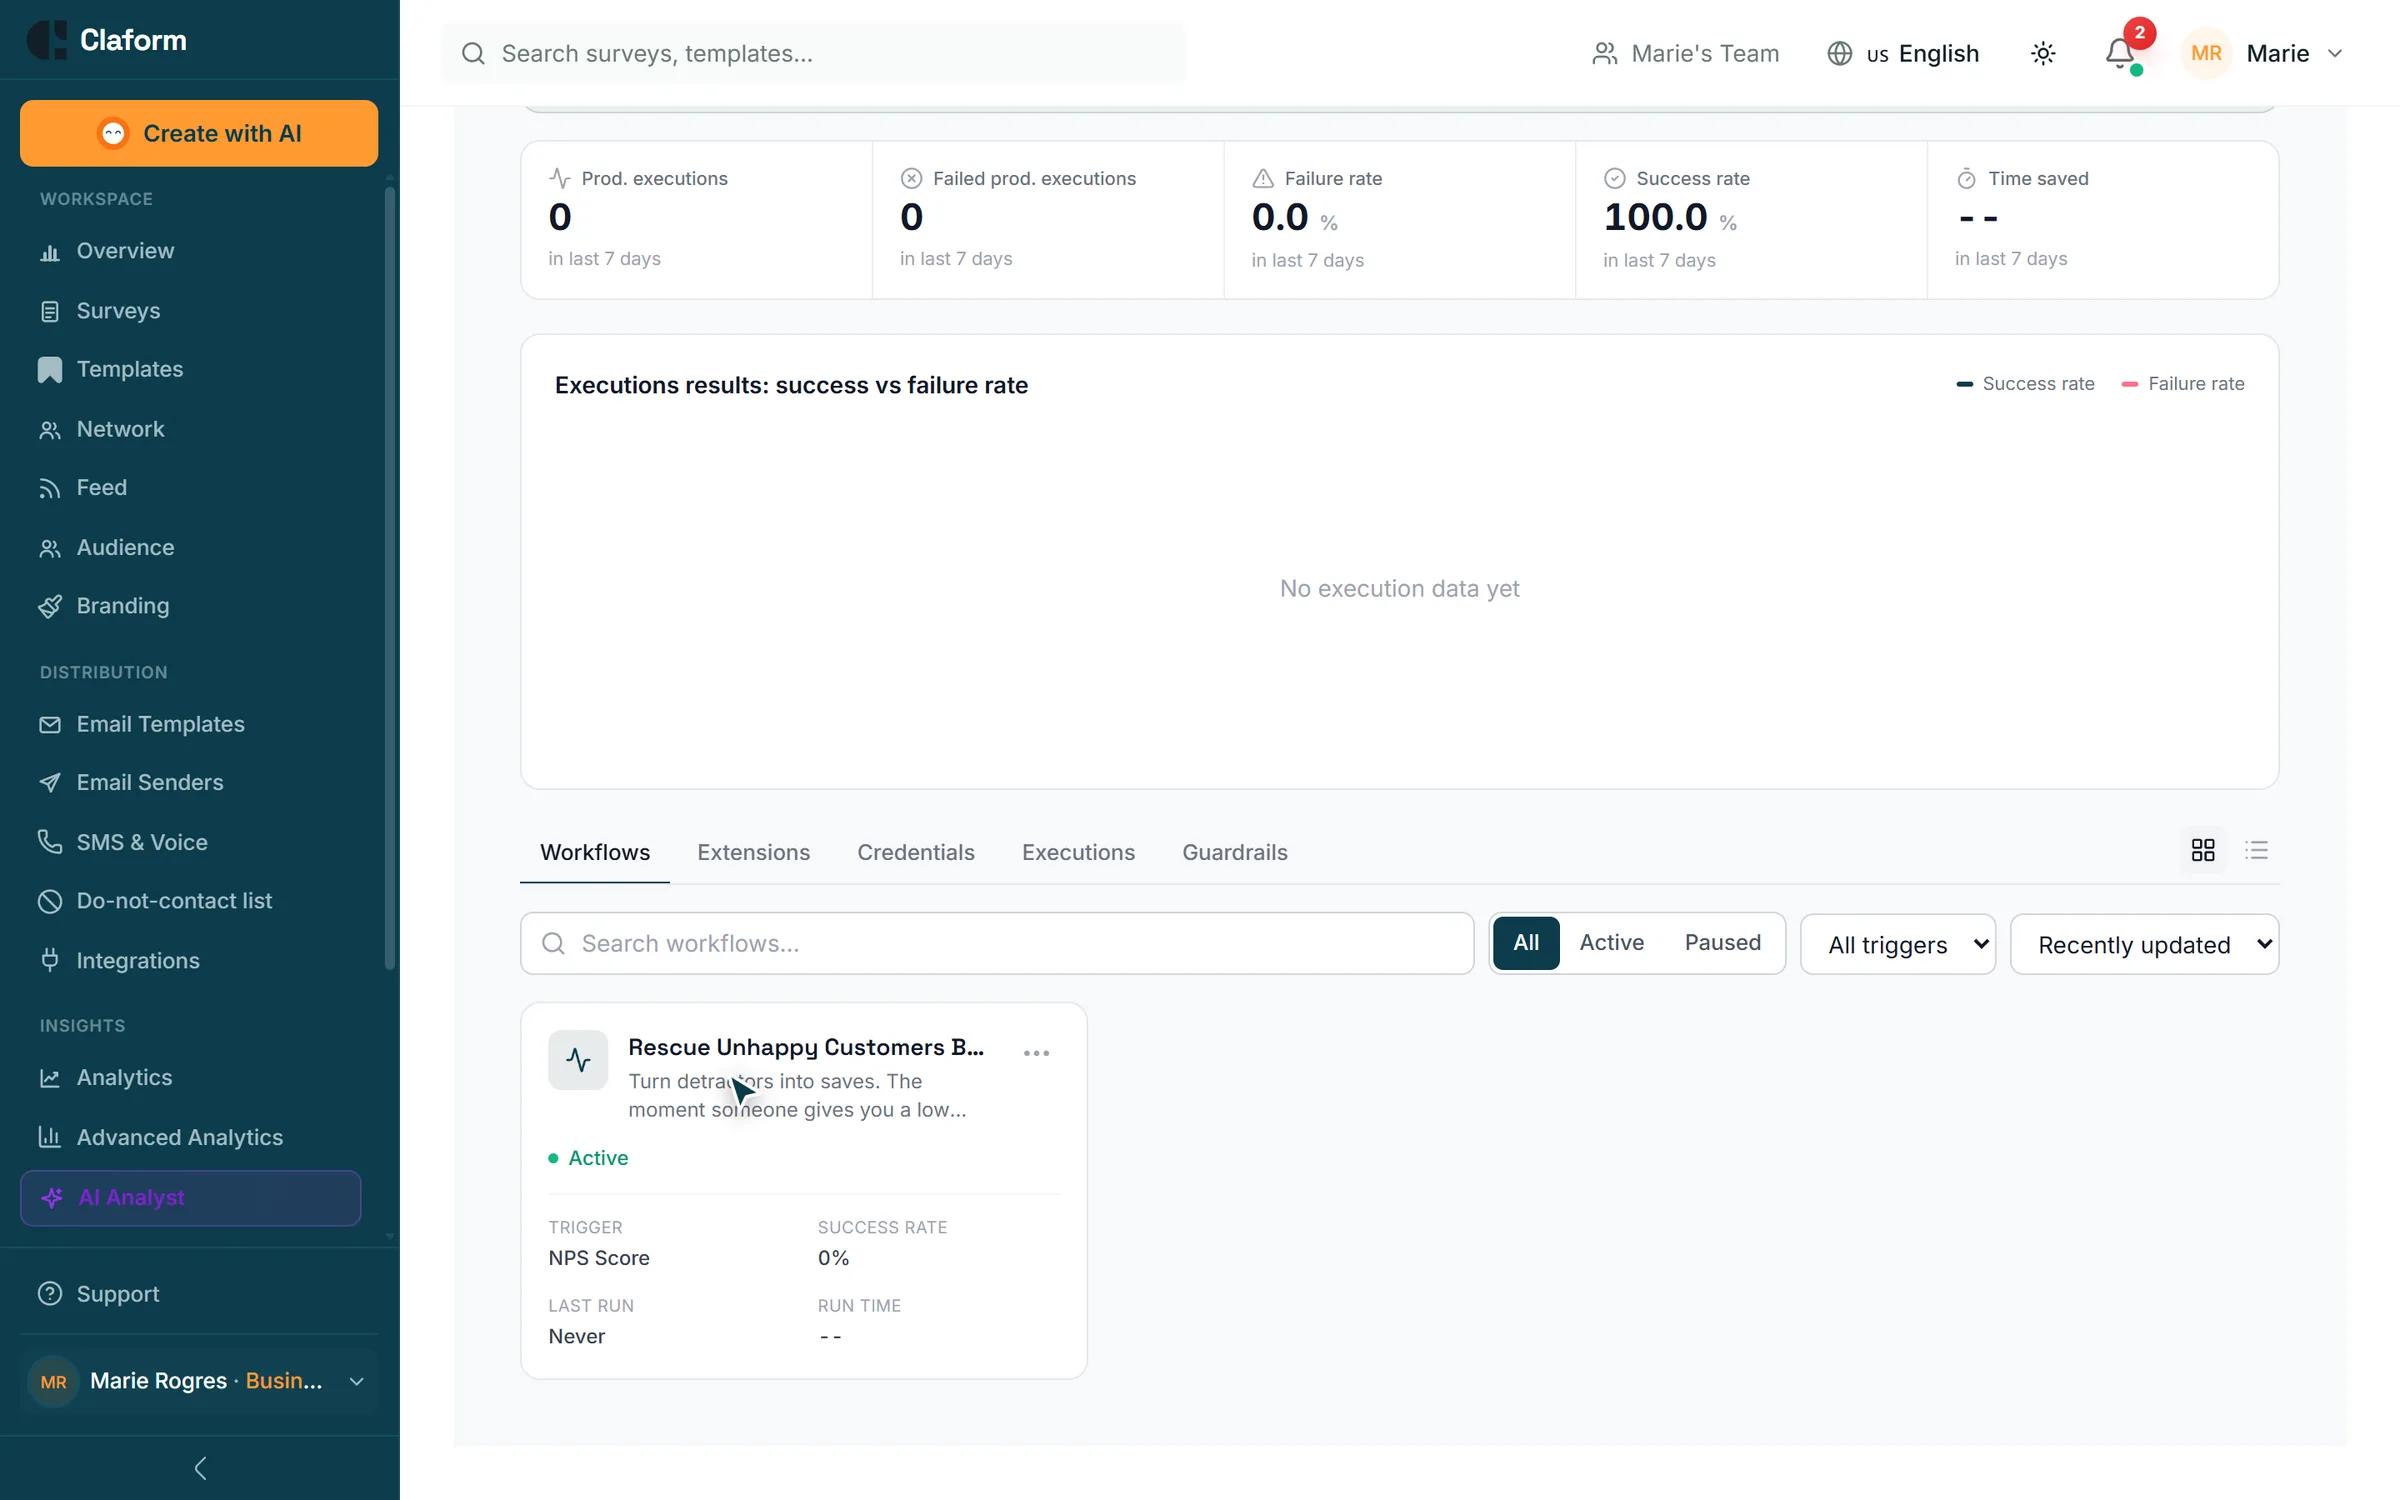The width and height of the screenshot is (2400, 1500).
Task: Open the notifications bell icon
Action: pos(2119,53)
